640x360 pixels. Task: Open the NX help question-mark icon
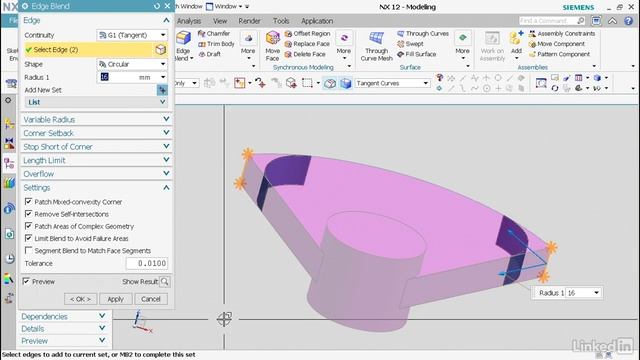click(x=629, y=21)
